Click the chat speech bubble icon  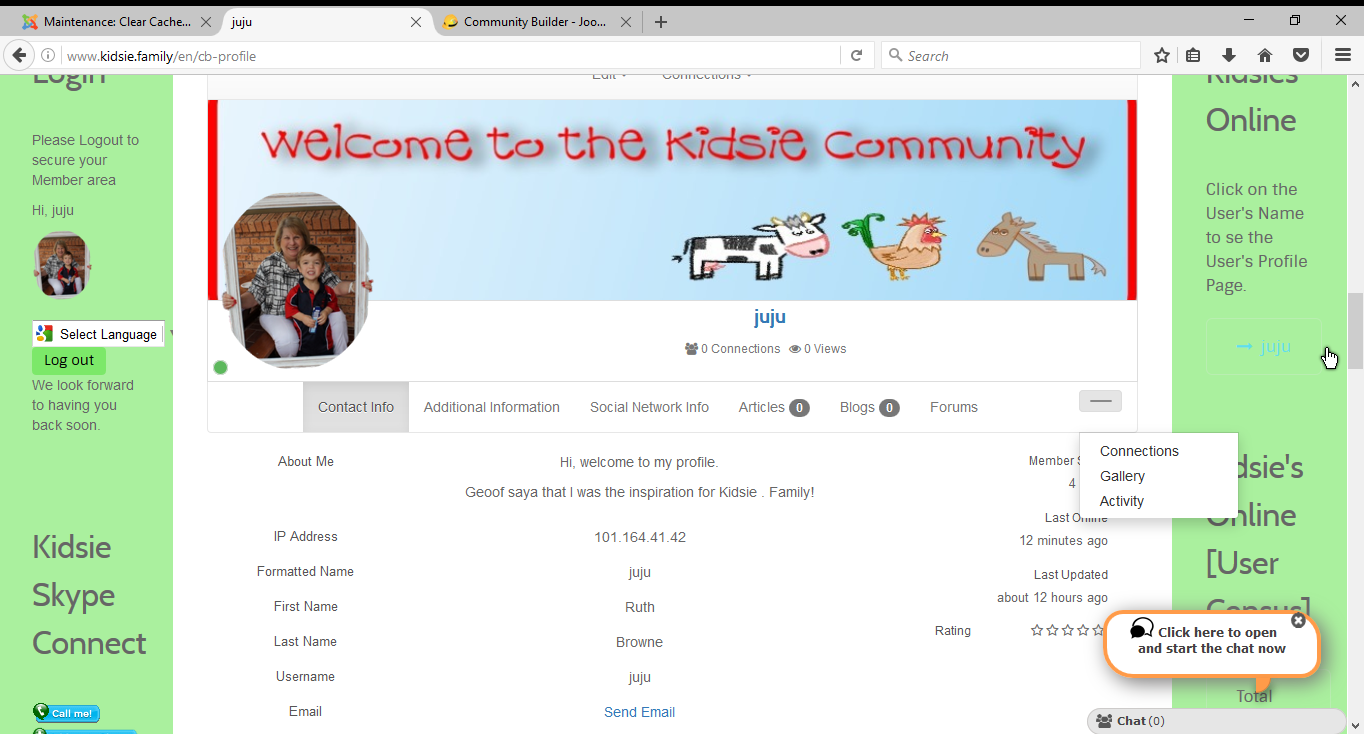coord(1142,628)
